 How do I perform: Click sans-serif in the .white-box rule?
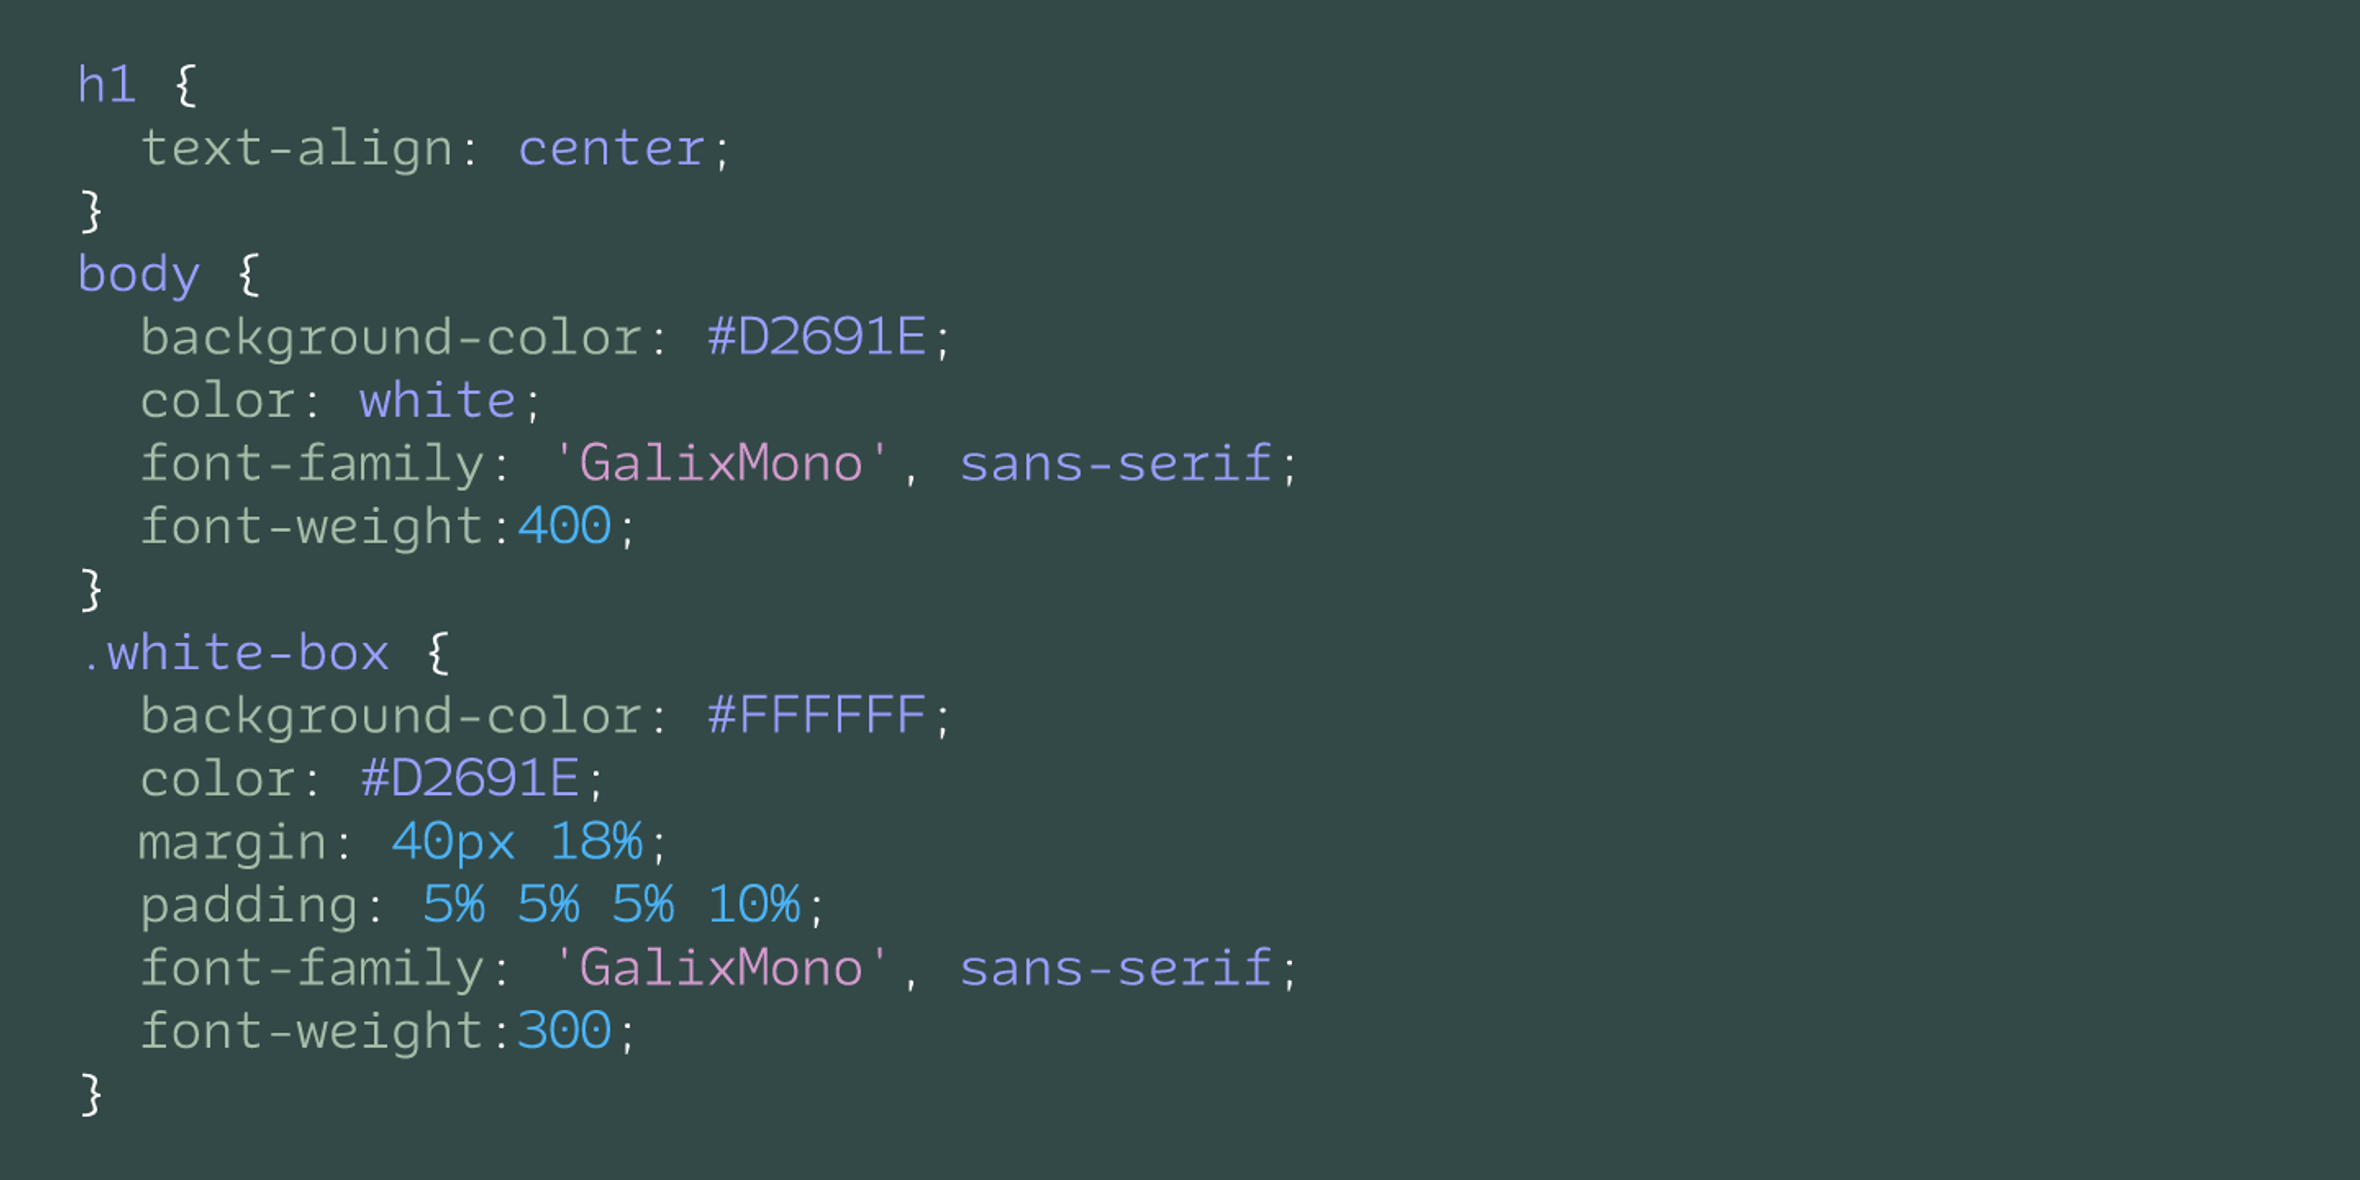tap(1115, 968)
